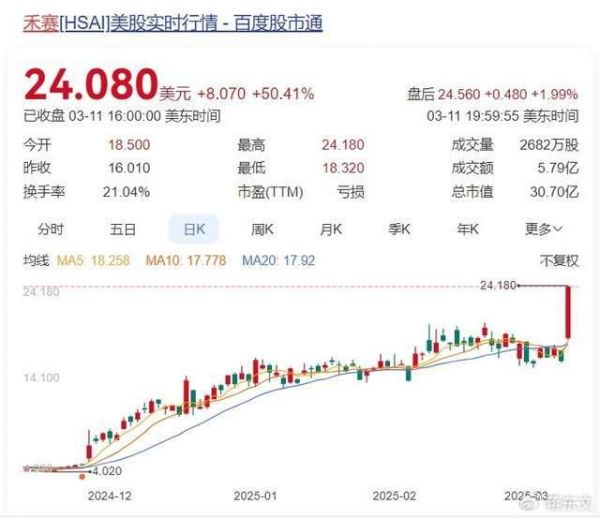The width and height of the screenshot is (600, 518).
Task: Select the 季K quarterly tab
Action: (400, 229)
